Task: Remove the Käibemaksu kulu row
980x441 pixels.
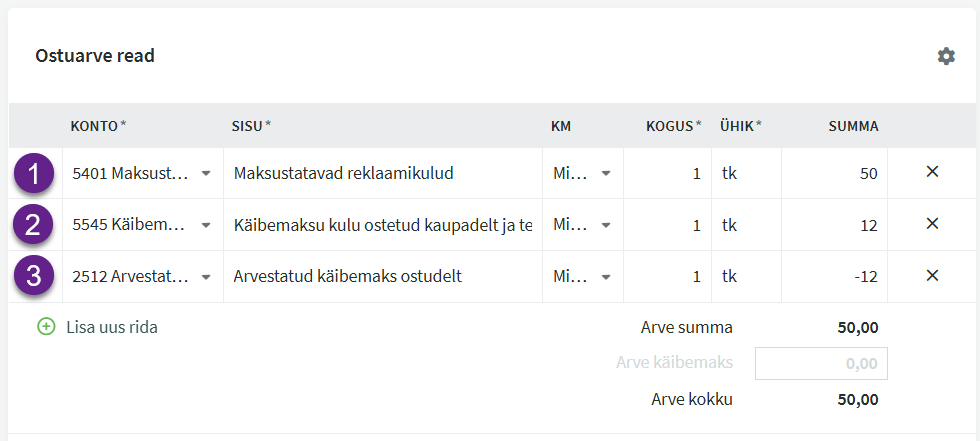Action: point(932,224)
